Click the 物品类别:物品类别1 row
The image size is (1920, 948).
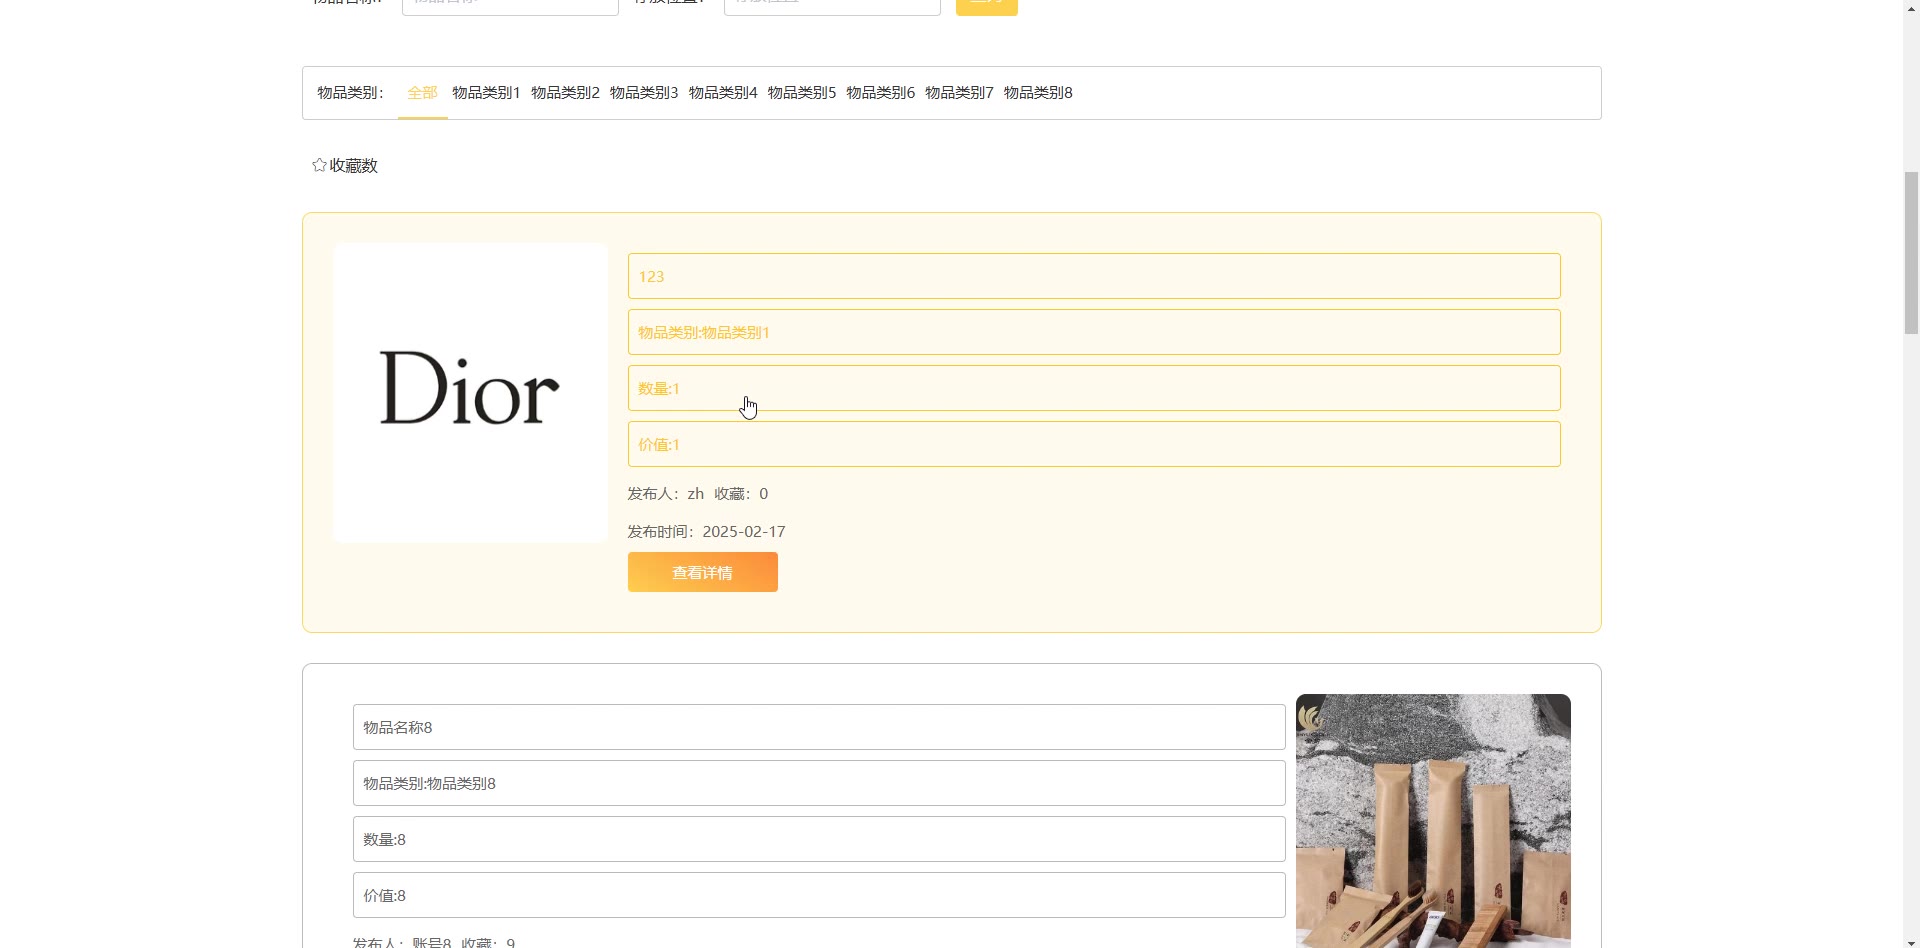pos(1094,332)
